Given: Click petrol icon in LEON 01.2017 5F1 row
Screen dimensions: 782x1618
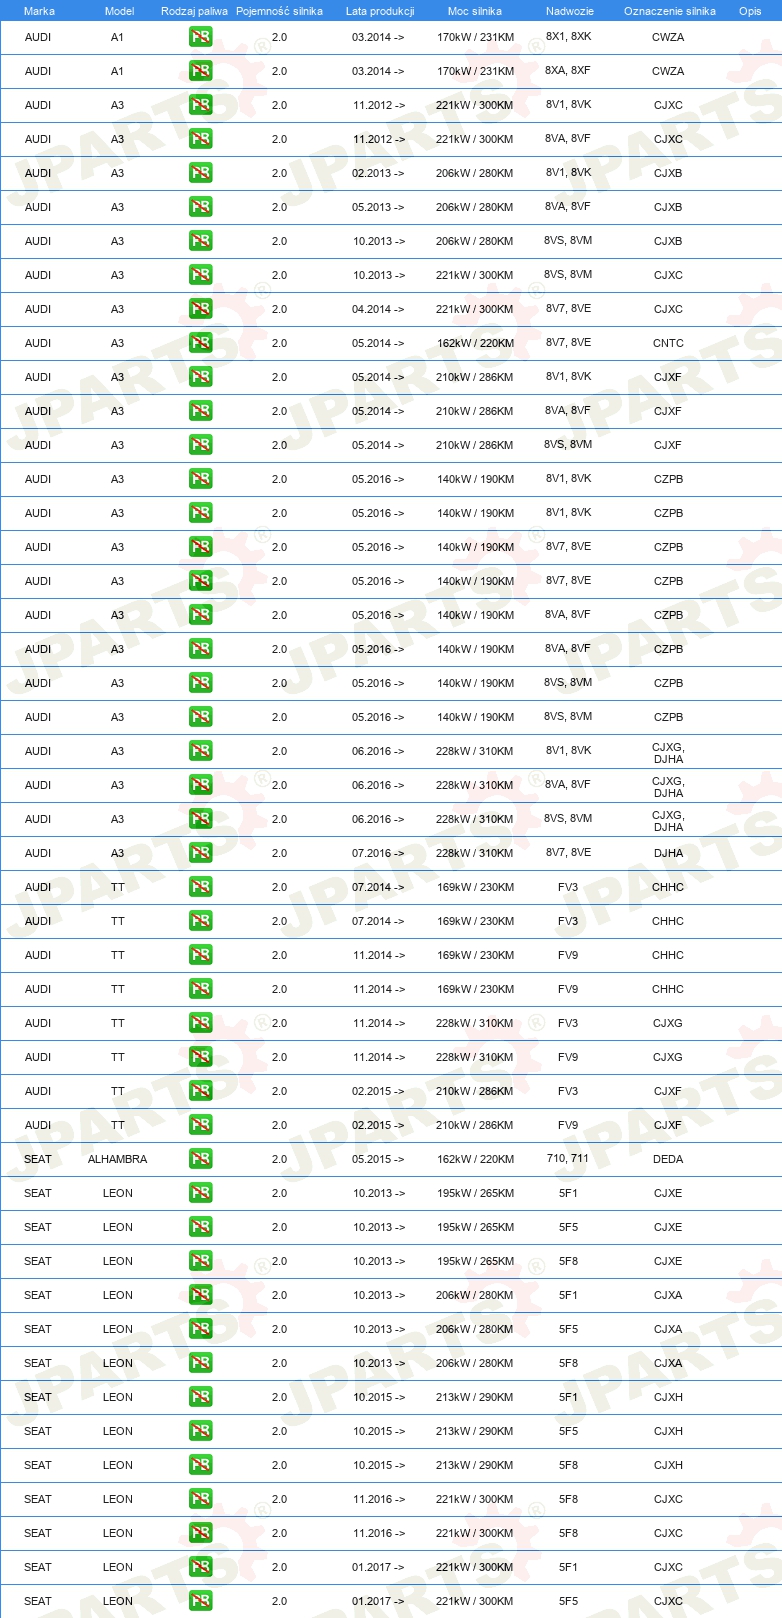Looking at the screenshot, I should point(201,1567).
